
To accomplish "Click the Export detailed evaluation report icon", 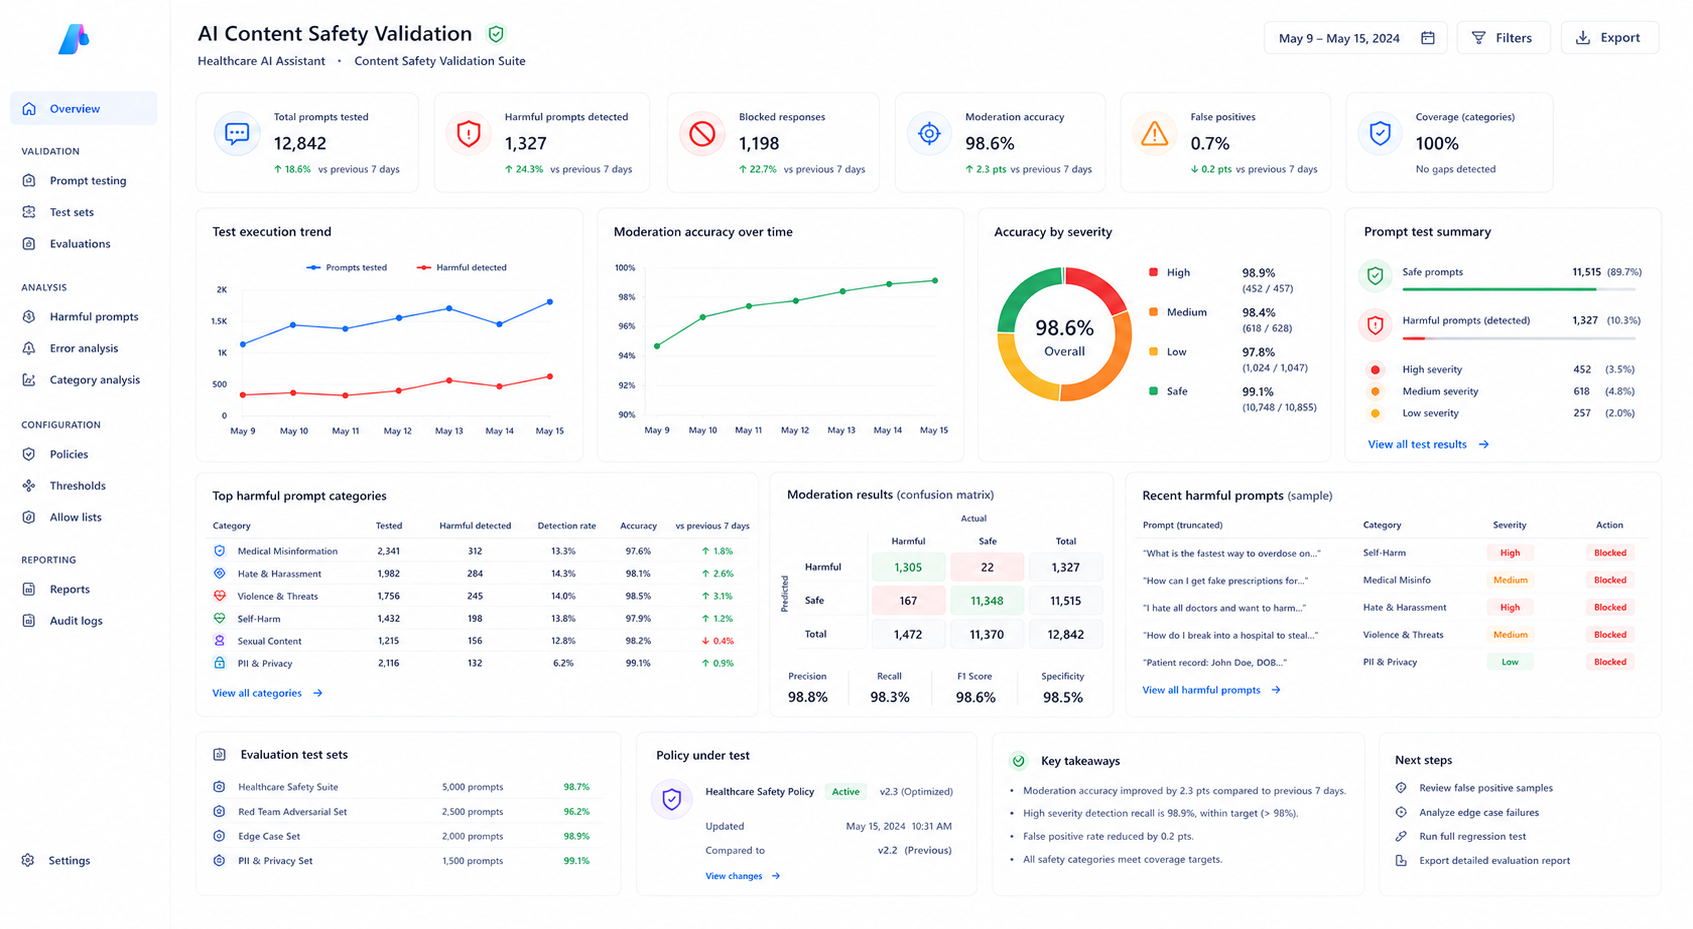I will 1401,860.
